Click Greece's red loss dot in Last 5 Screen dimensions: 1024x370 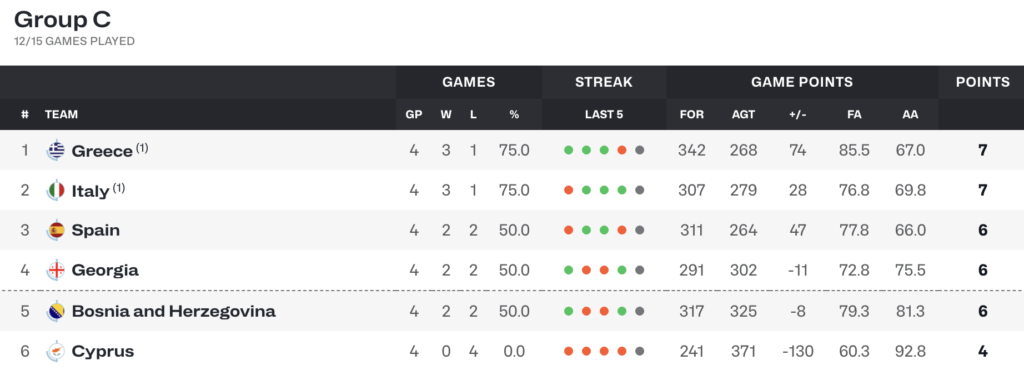(622, 151)
